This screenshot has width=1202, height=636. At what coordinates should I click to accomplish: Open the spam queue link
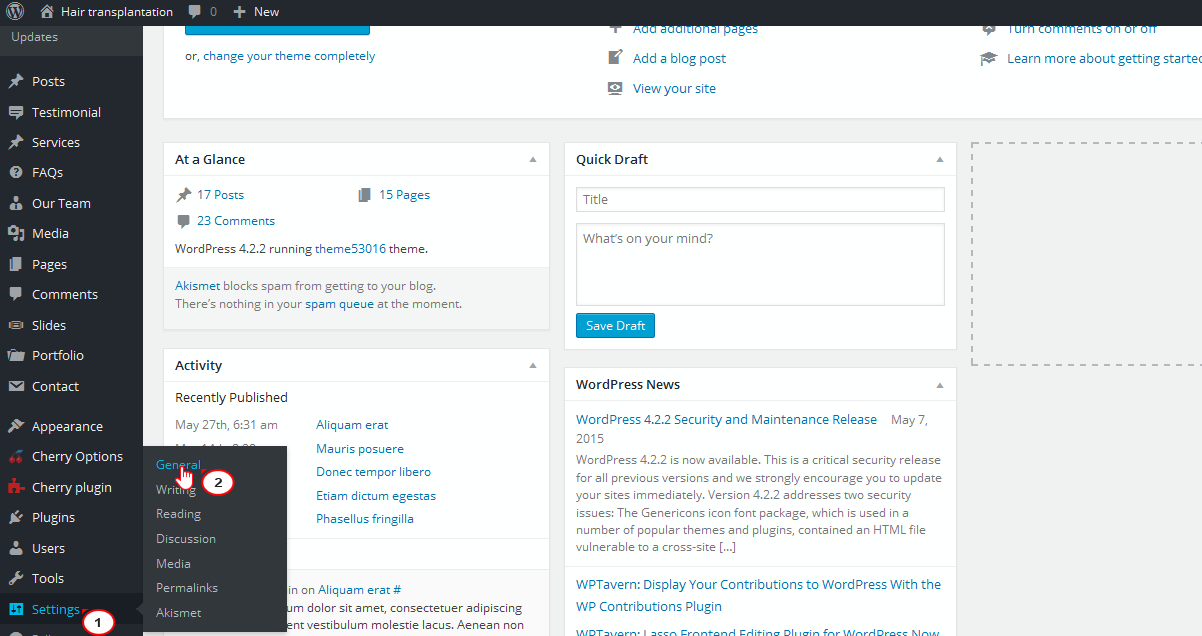tap(339, 304)
